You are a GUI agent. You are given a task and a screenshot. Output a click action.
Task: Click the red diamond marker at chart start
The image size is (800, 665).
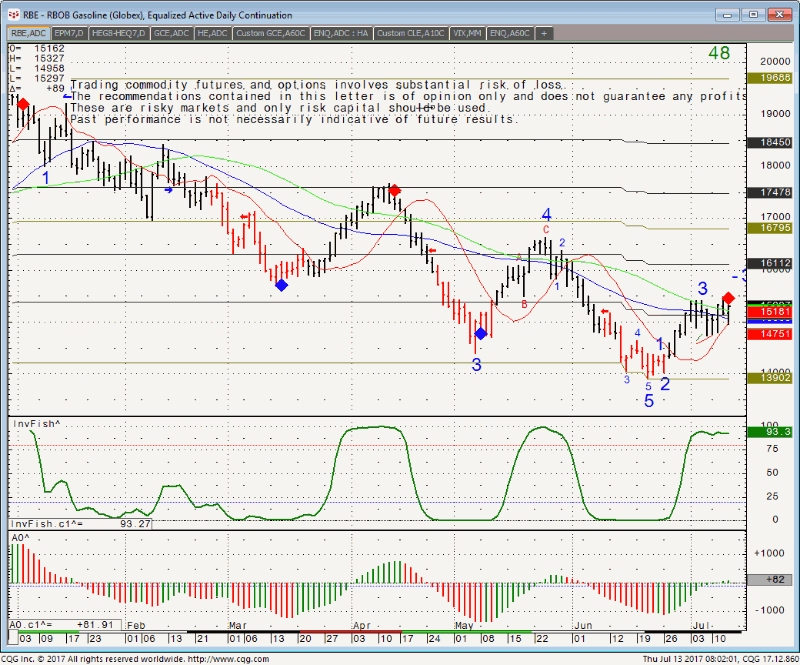[23, 105]
